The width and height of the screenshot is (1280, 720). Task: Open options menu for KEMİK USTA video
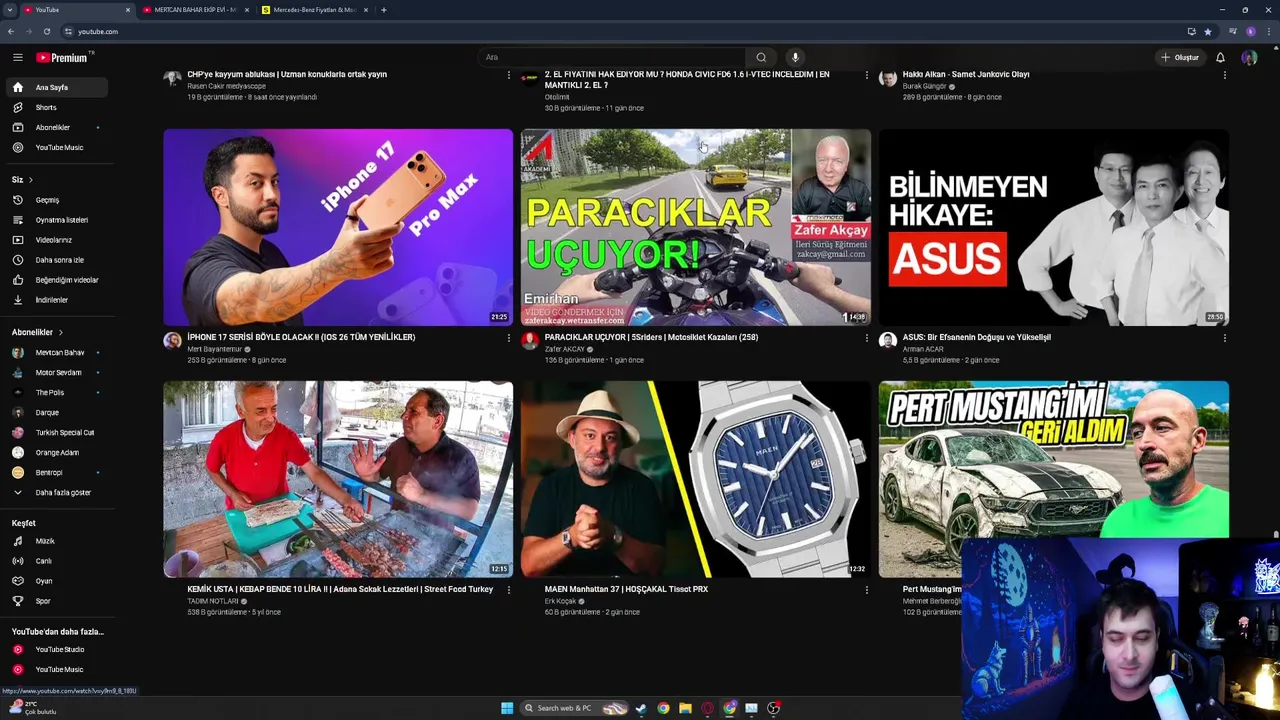click(508, 590)
